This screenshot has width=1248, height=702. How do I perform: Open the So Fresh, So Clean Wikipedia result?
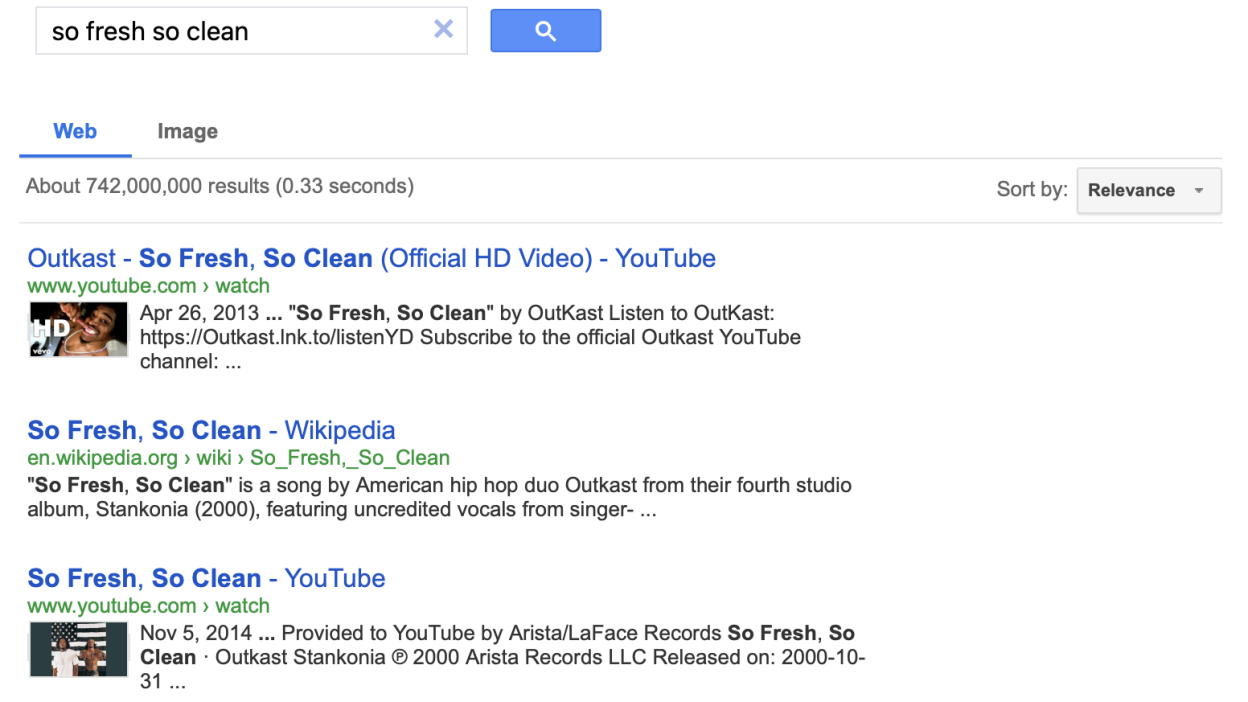click(211, 431)
